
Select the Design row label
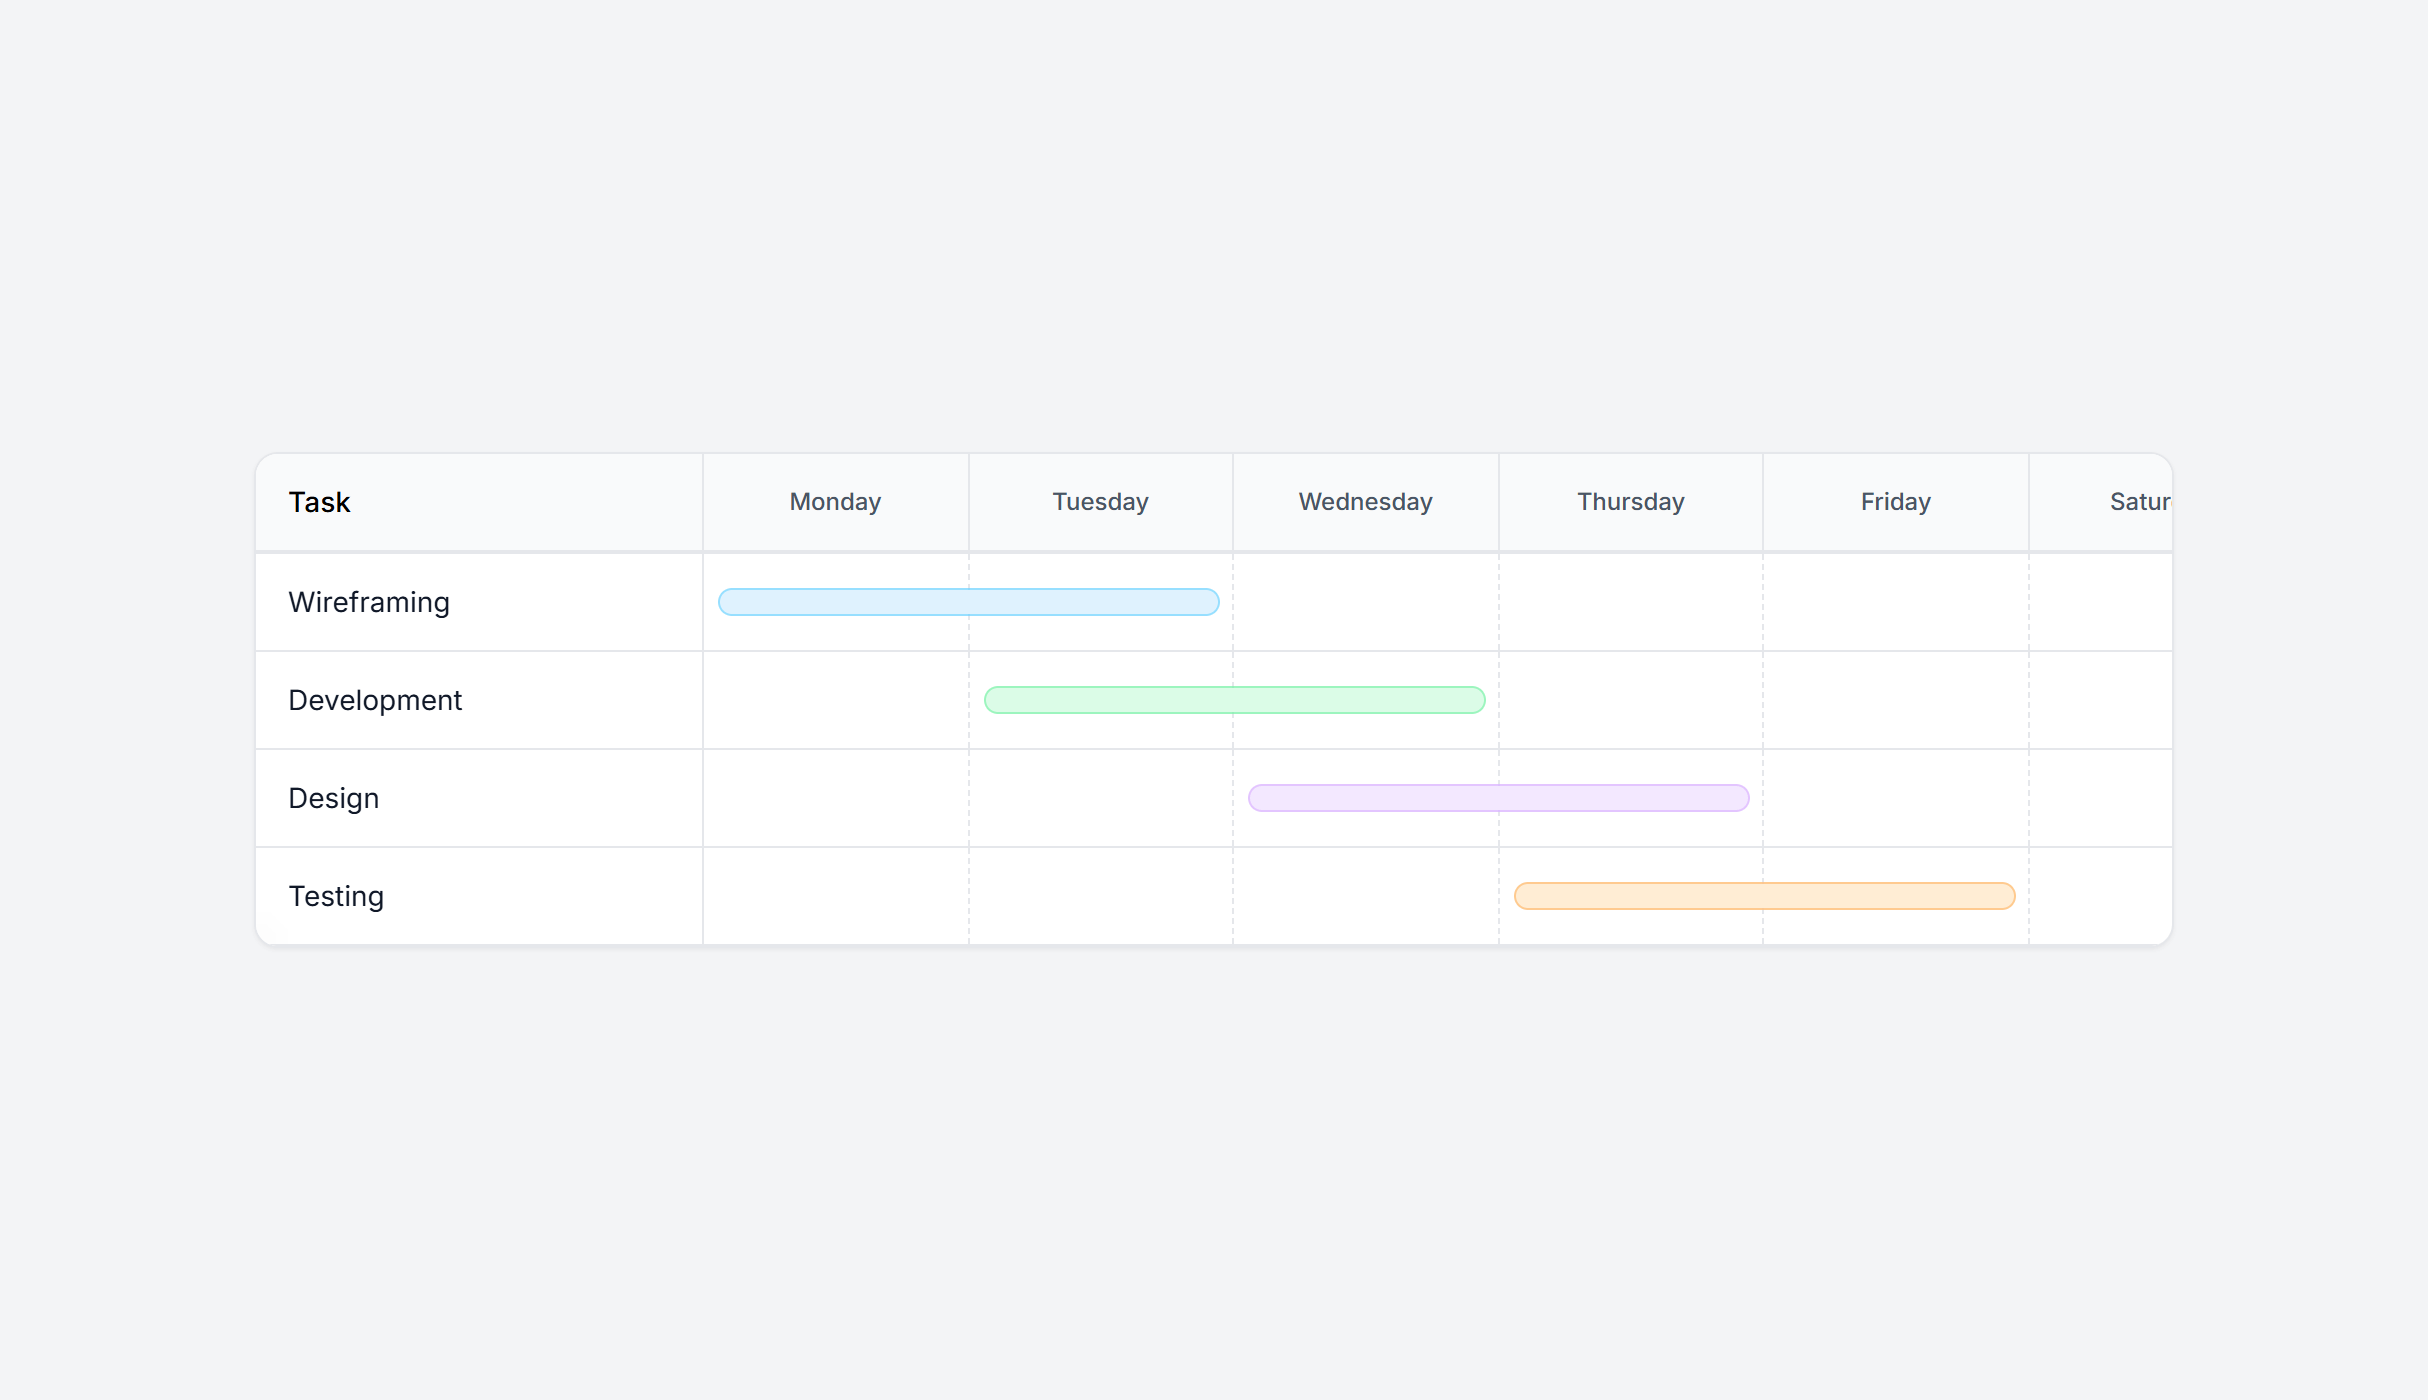(333, 797)
